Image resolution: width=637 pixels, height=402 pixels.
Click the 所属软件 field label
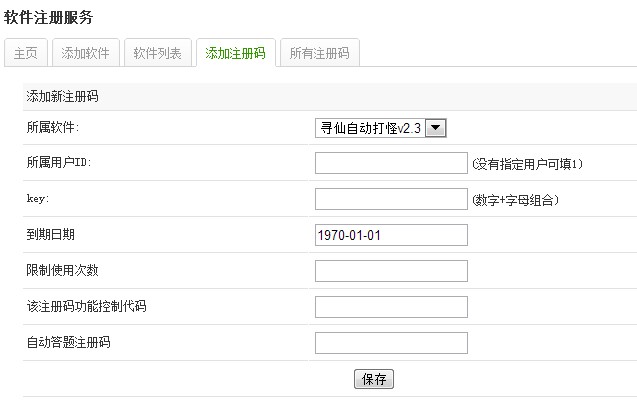(x=53, y=128)
